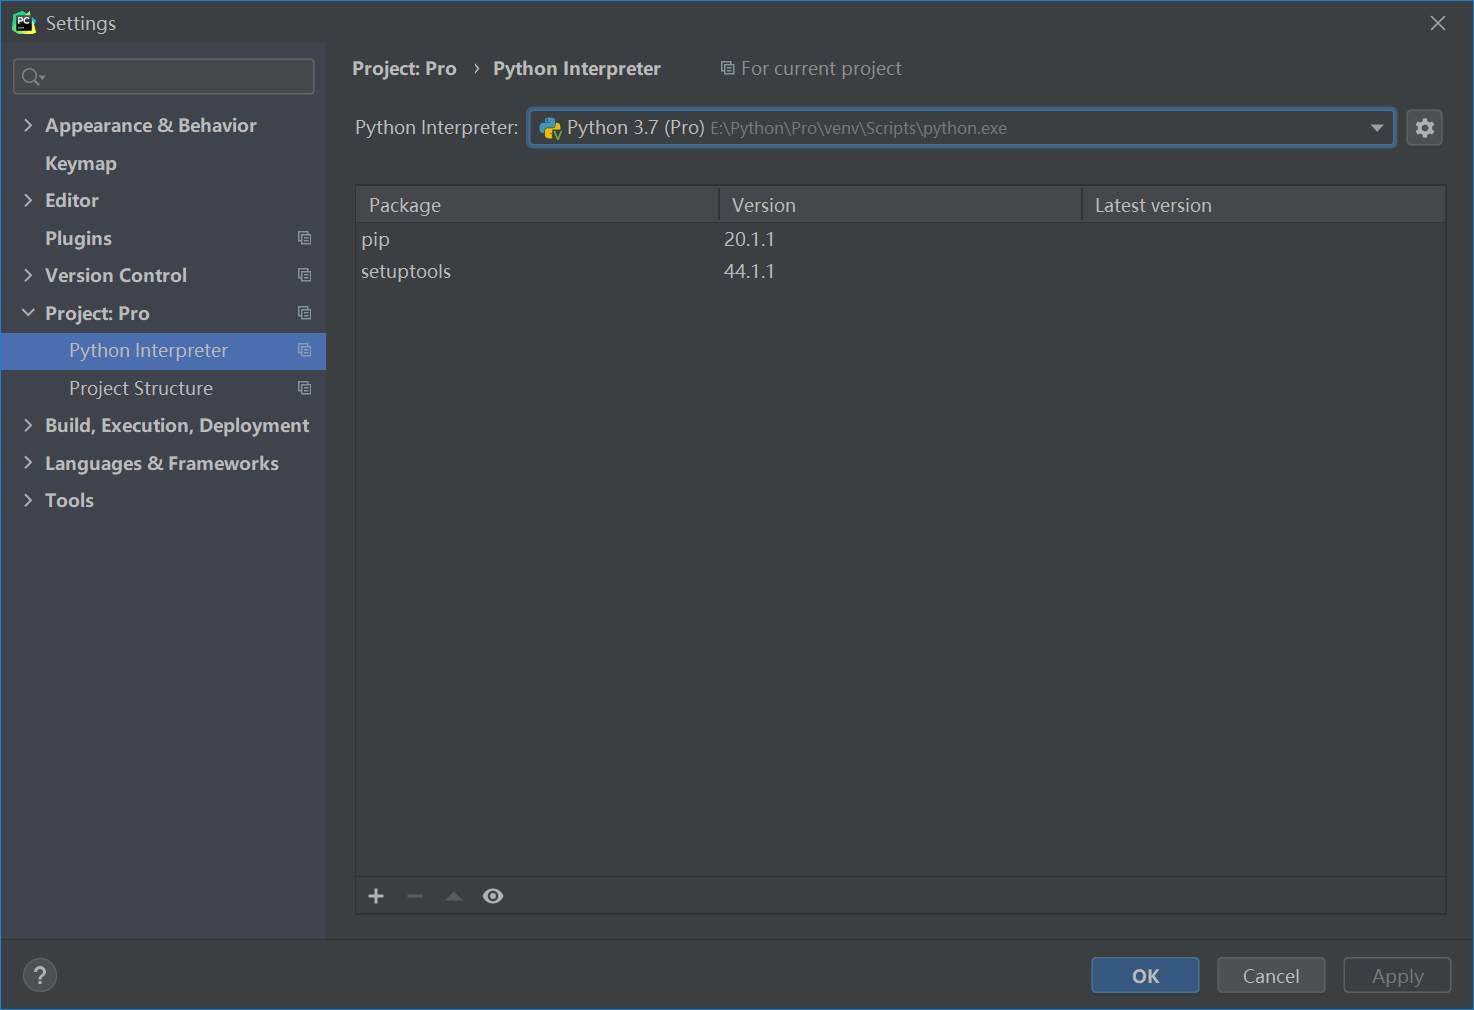Click the Python Interpreter breadcrumb text
The width and height of the screenshot is (1474, 1010).
[x=577, y=68]
